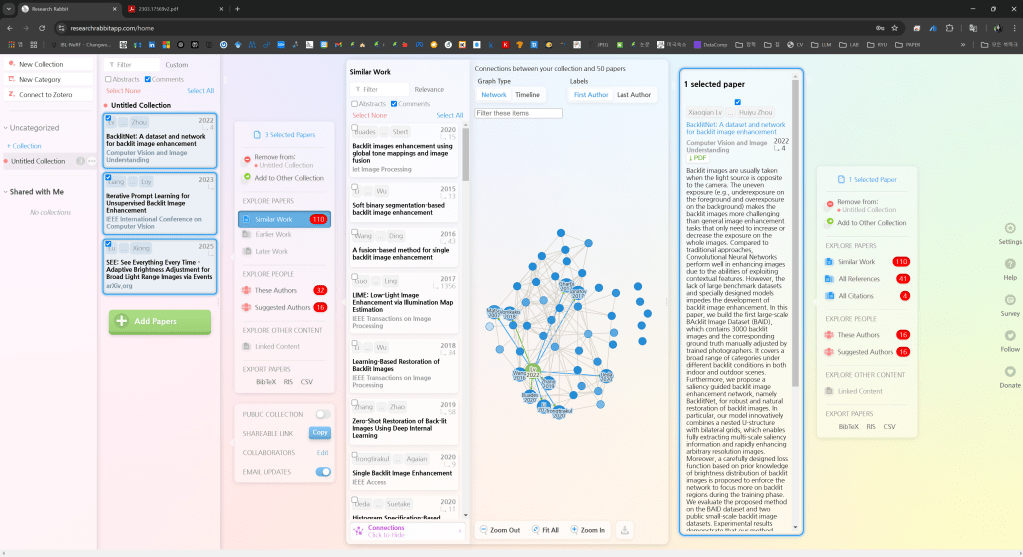The width and height of the screenshot is (1023, 557).
Task: Collapse the Uncategorized category
Action: tap(5, 128)
